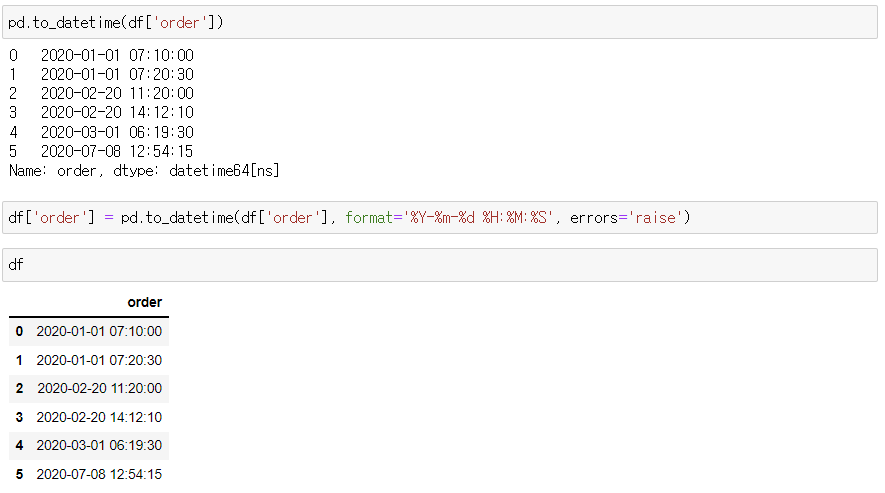Click the pd.to_datetime(df['order']) code cell
The image size is (885, 493).
coord(440,22)
